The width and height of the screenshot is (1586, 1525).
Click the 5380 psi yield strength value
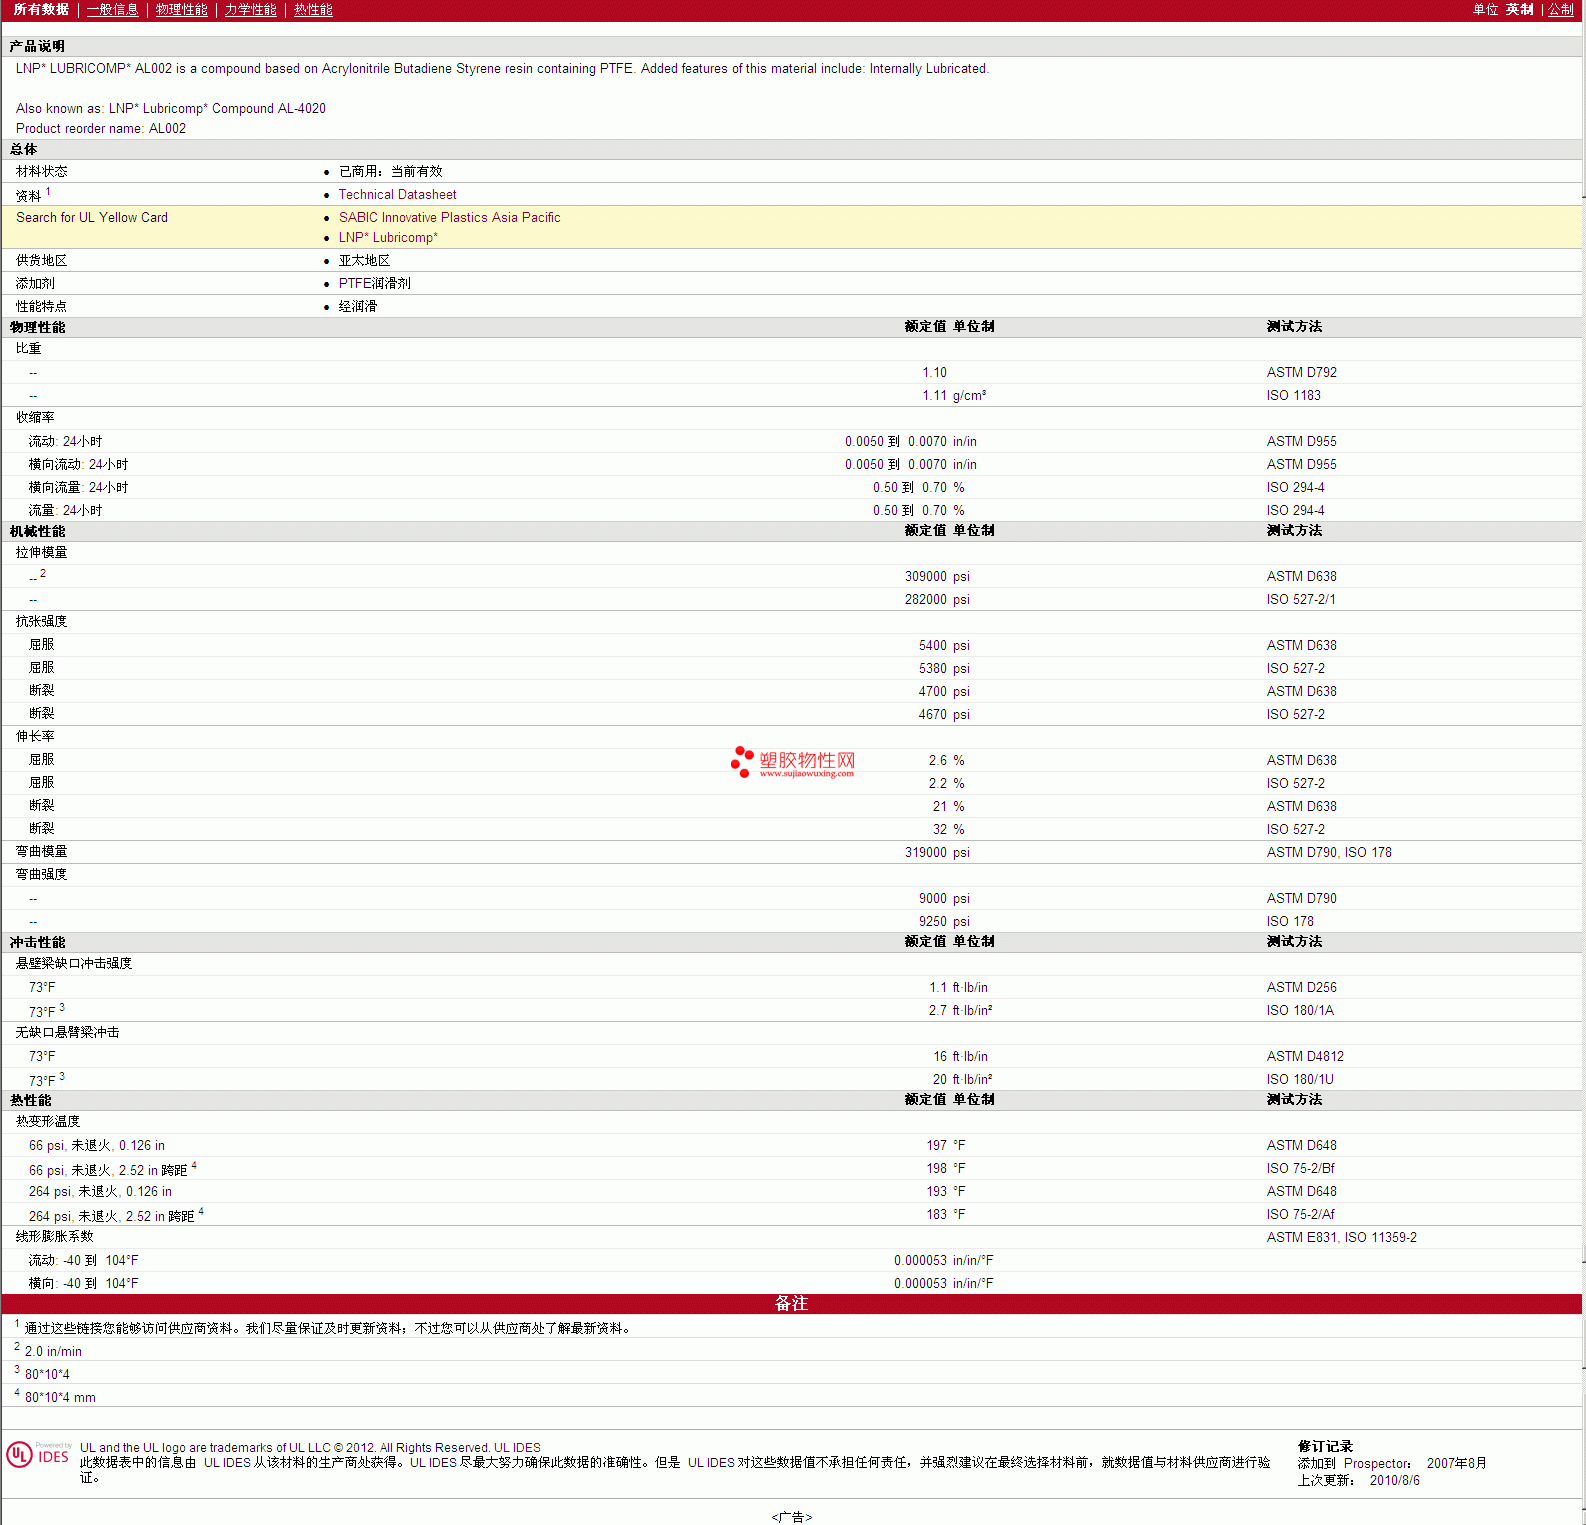pos(944,669)
